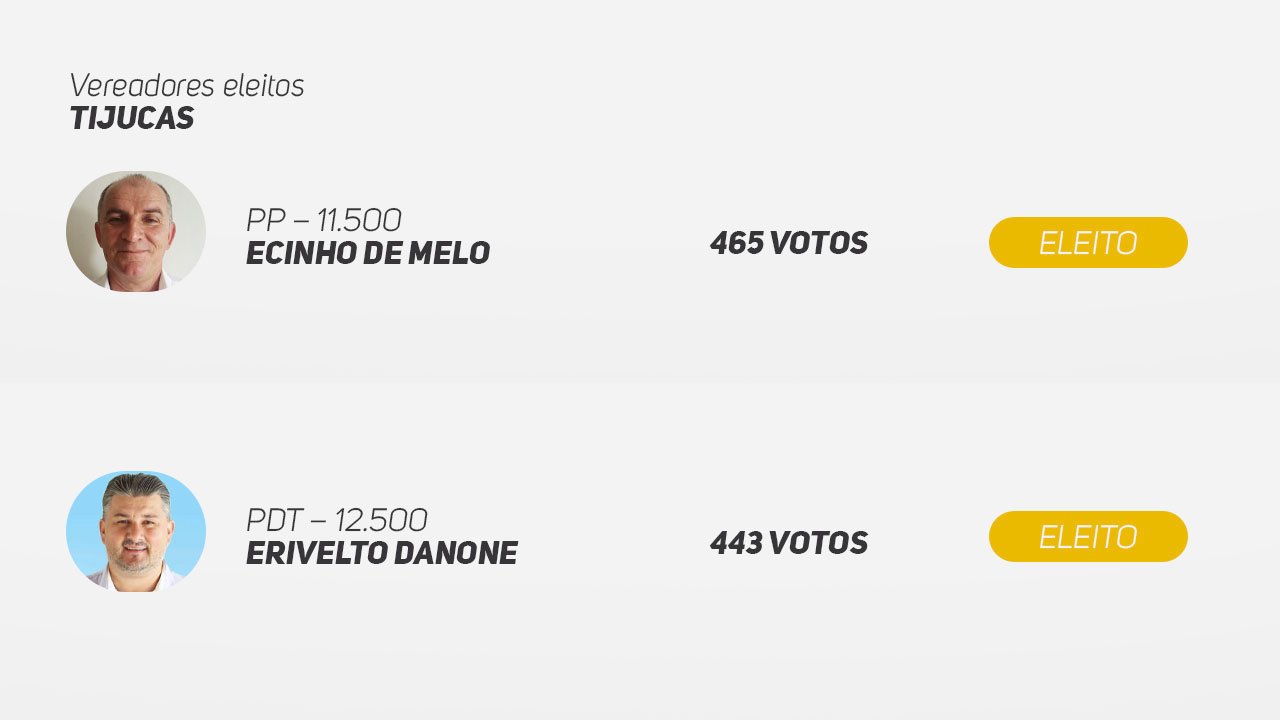Select candidate number 12.500
This screenshot has height=720, width=1280.
tap(381, 520)
